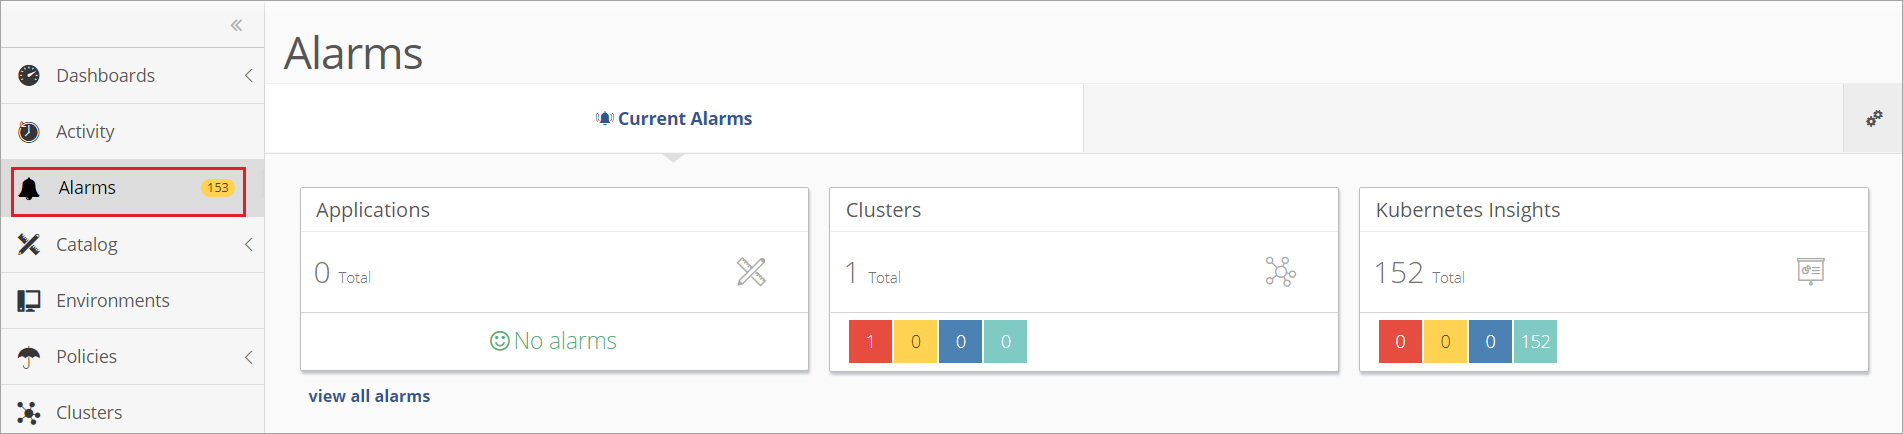Select teal 152 swatch in Kubernetes Insights
This screenshot has width=1903, height=434.
click(x=1535, y=341)
